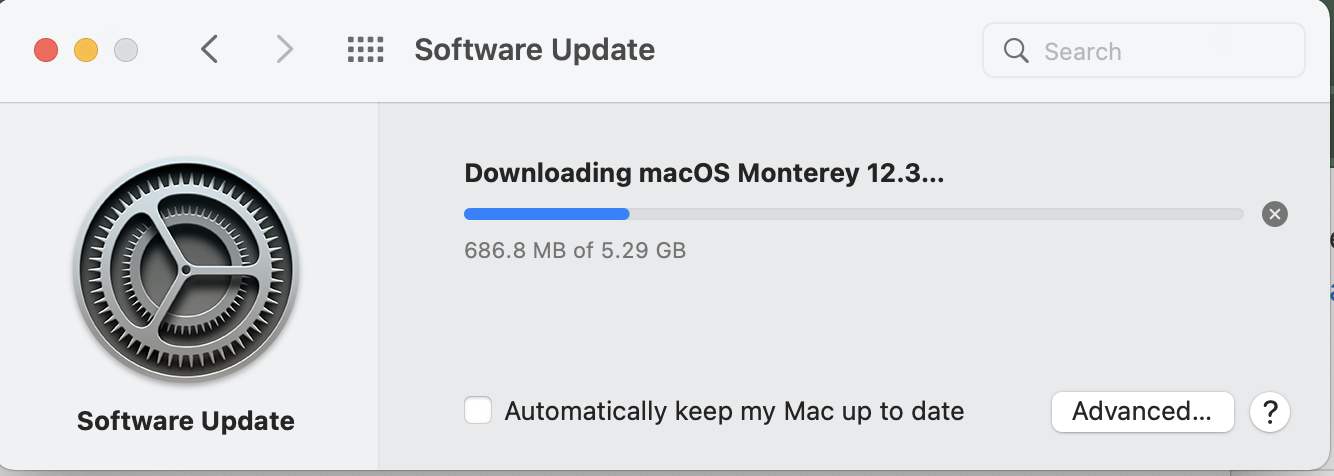Screen dimensions: 1334x476
Task: Open help with the question mark button
Action: 1270,411
